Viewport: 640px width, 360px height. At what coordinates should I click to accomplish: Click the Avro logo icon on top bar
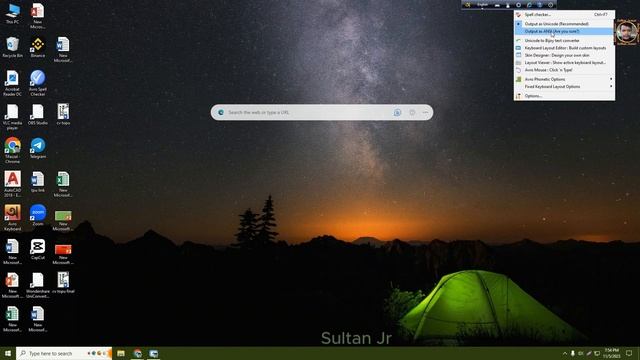coord(468,5)
